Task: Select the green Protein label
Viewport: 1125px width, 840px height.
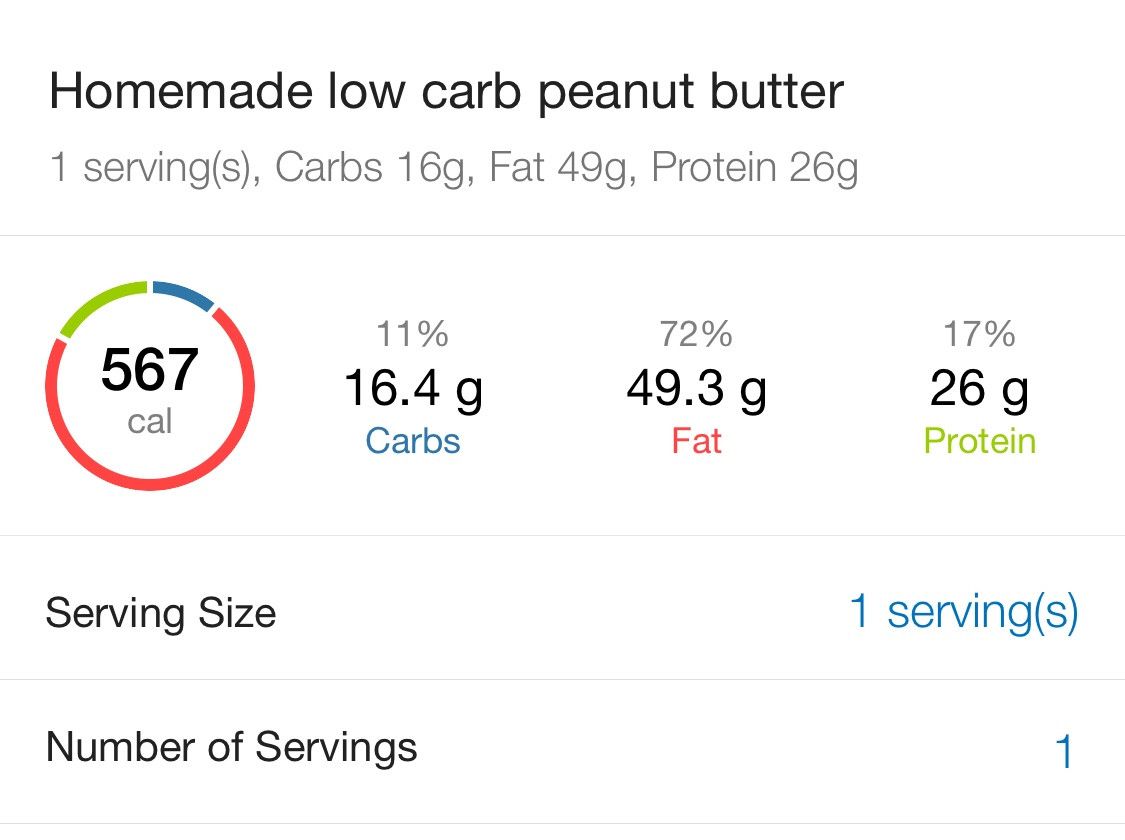Action: 979,441
